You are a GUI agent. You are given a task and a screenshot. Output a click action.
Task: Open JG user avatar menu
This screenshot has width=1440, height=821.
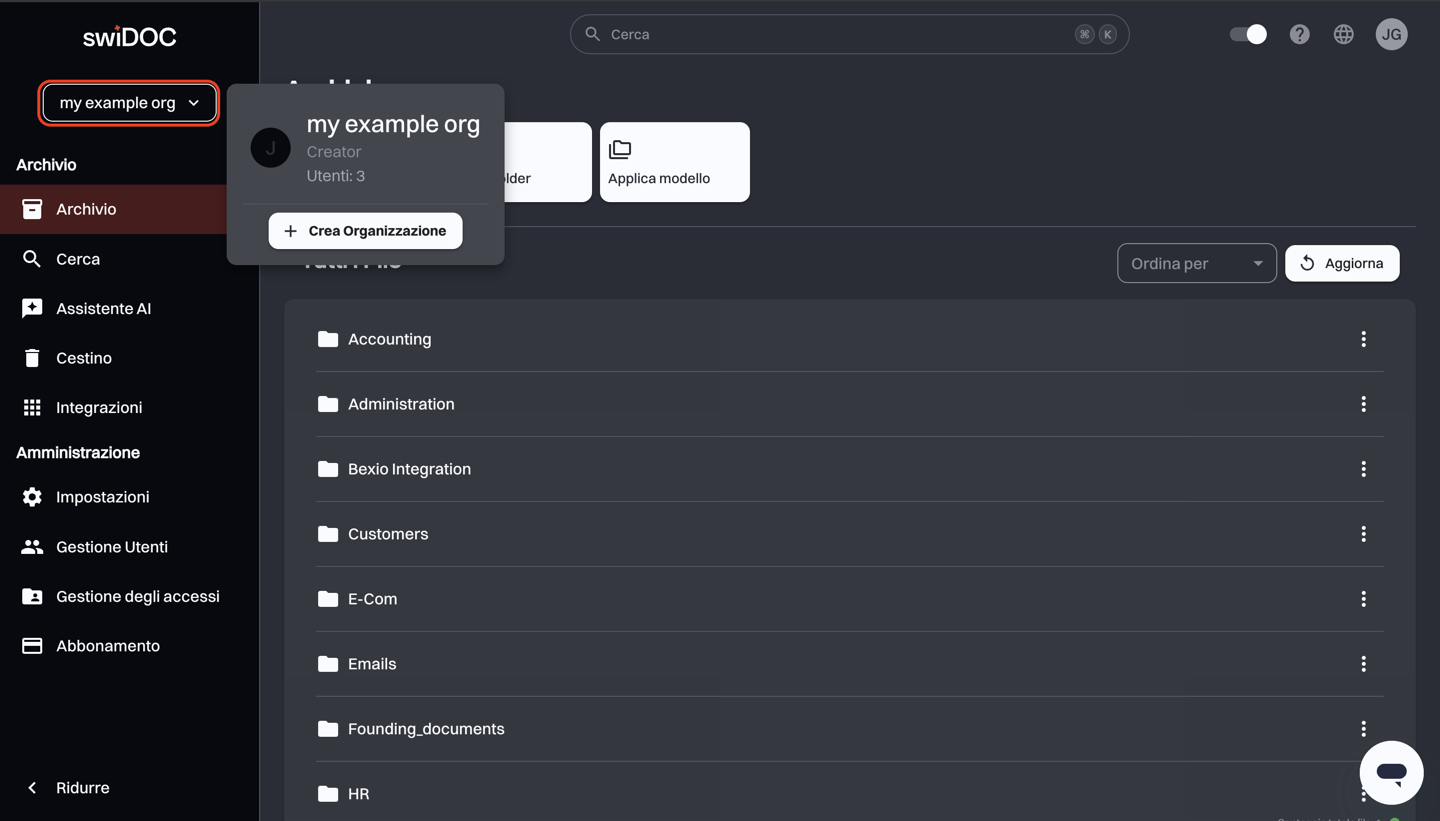point(1391,34)
